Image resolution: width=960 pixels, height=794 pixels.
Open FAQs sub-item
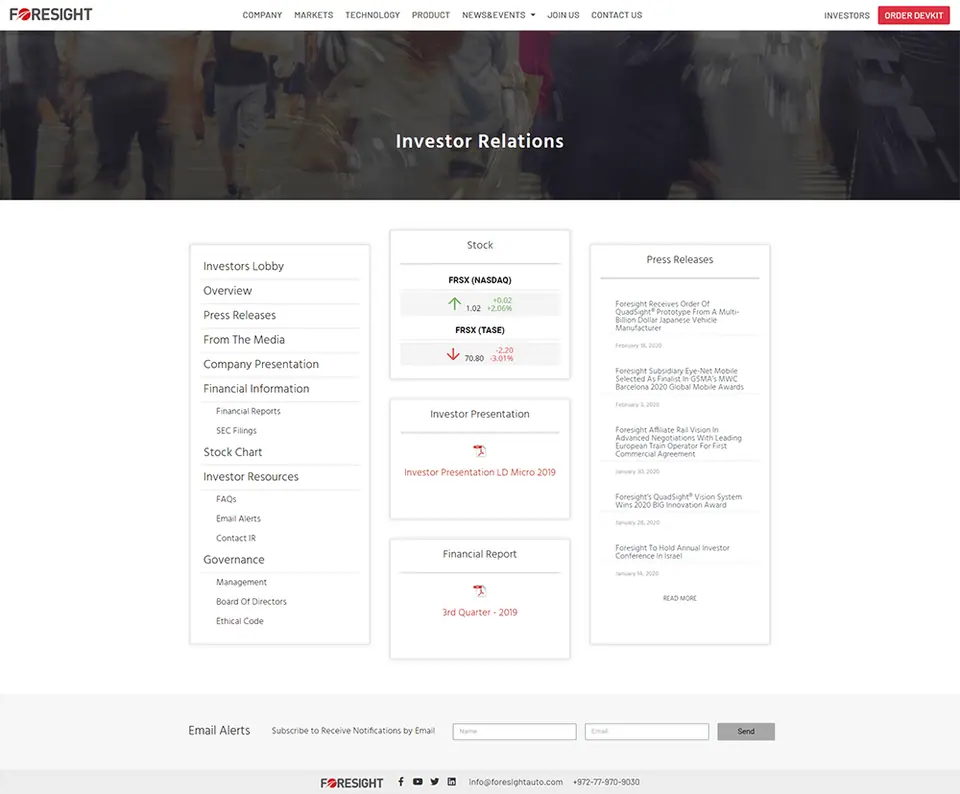pyautogui.click(x=226, y=500)
